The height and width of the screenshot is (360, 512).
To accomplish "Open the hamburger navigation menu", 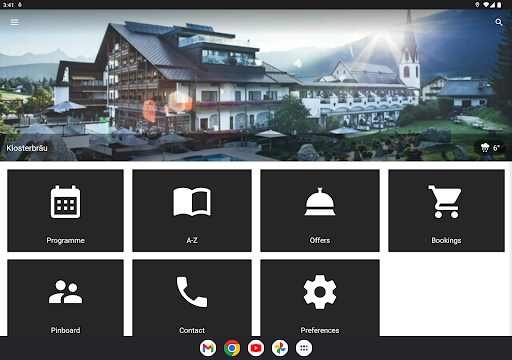I will click(x=14, y=22).
